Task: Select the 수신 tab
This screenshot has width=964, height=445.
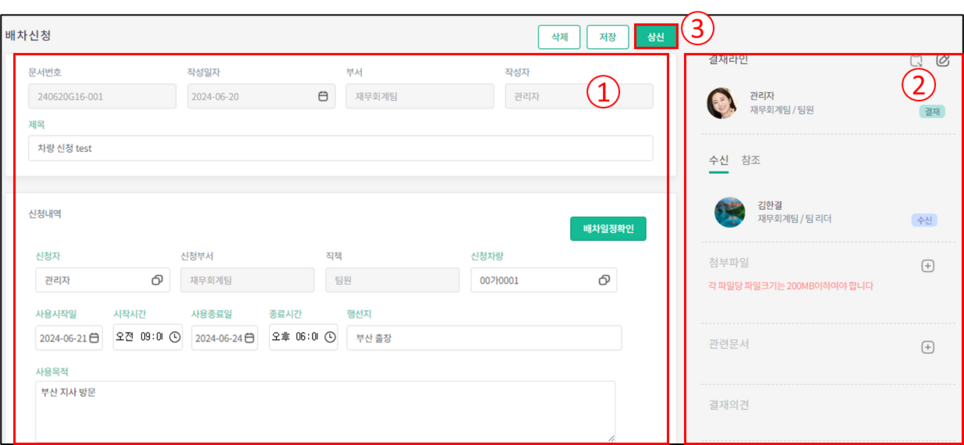Action: pyautogui.click(x=718, y=160)
